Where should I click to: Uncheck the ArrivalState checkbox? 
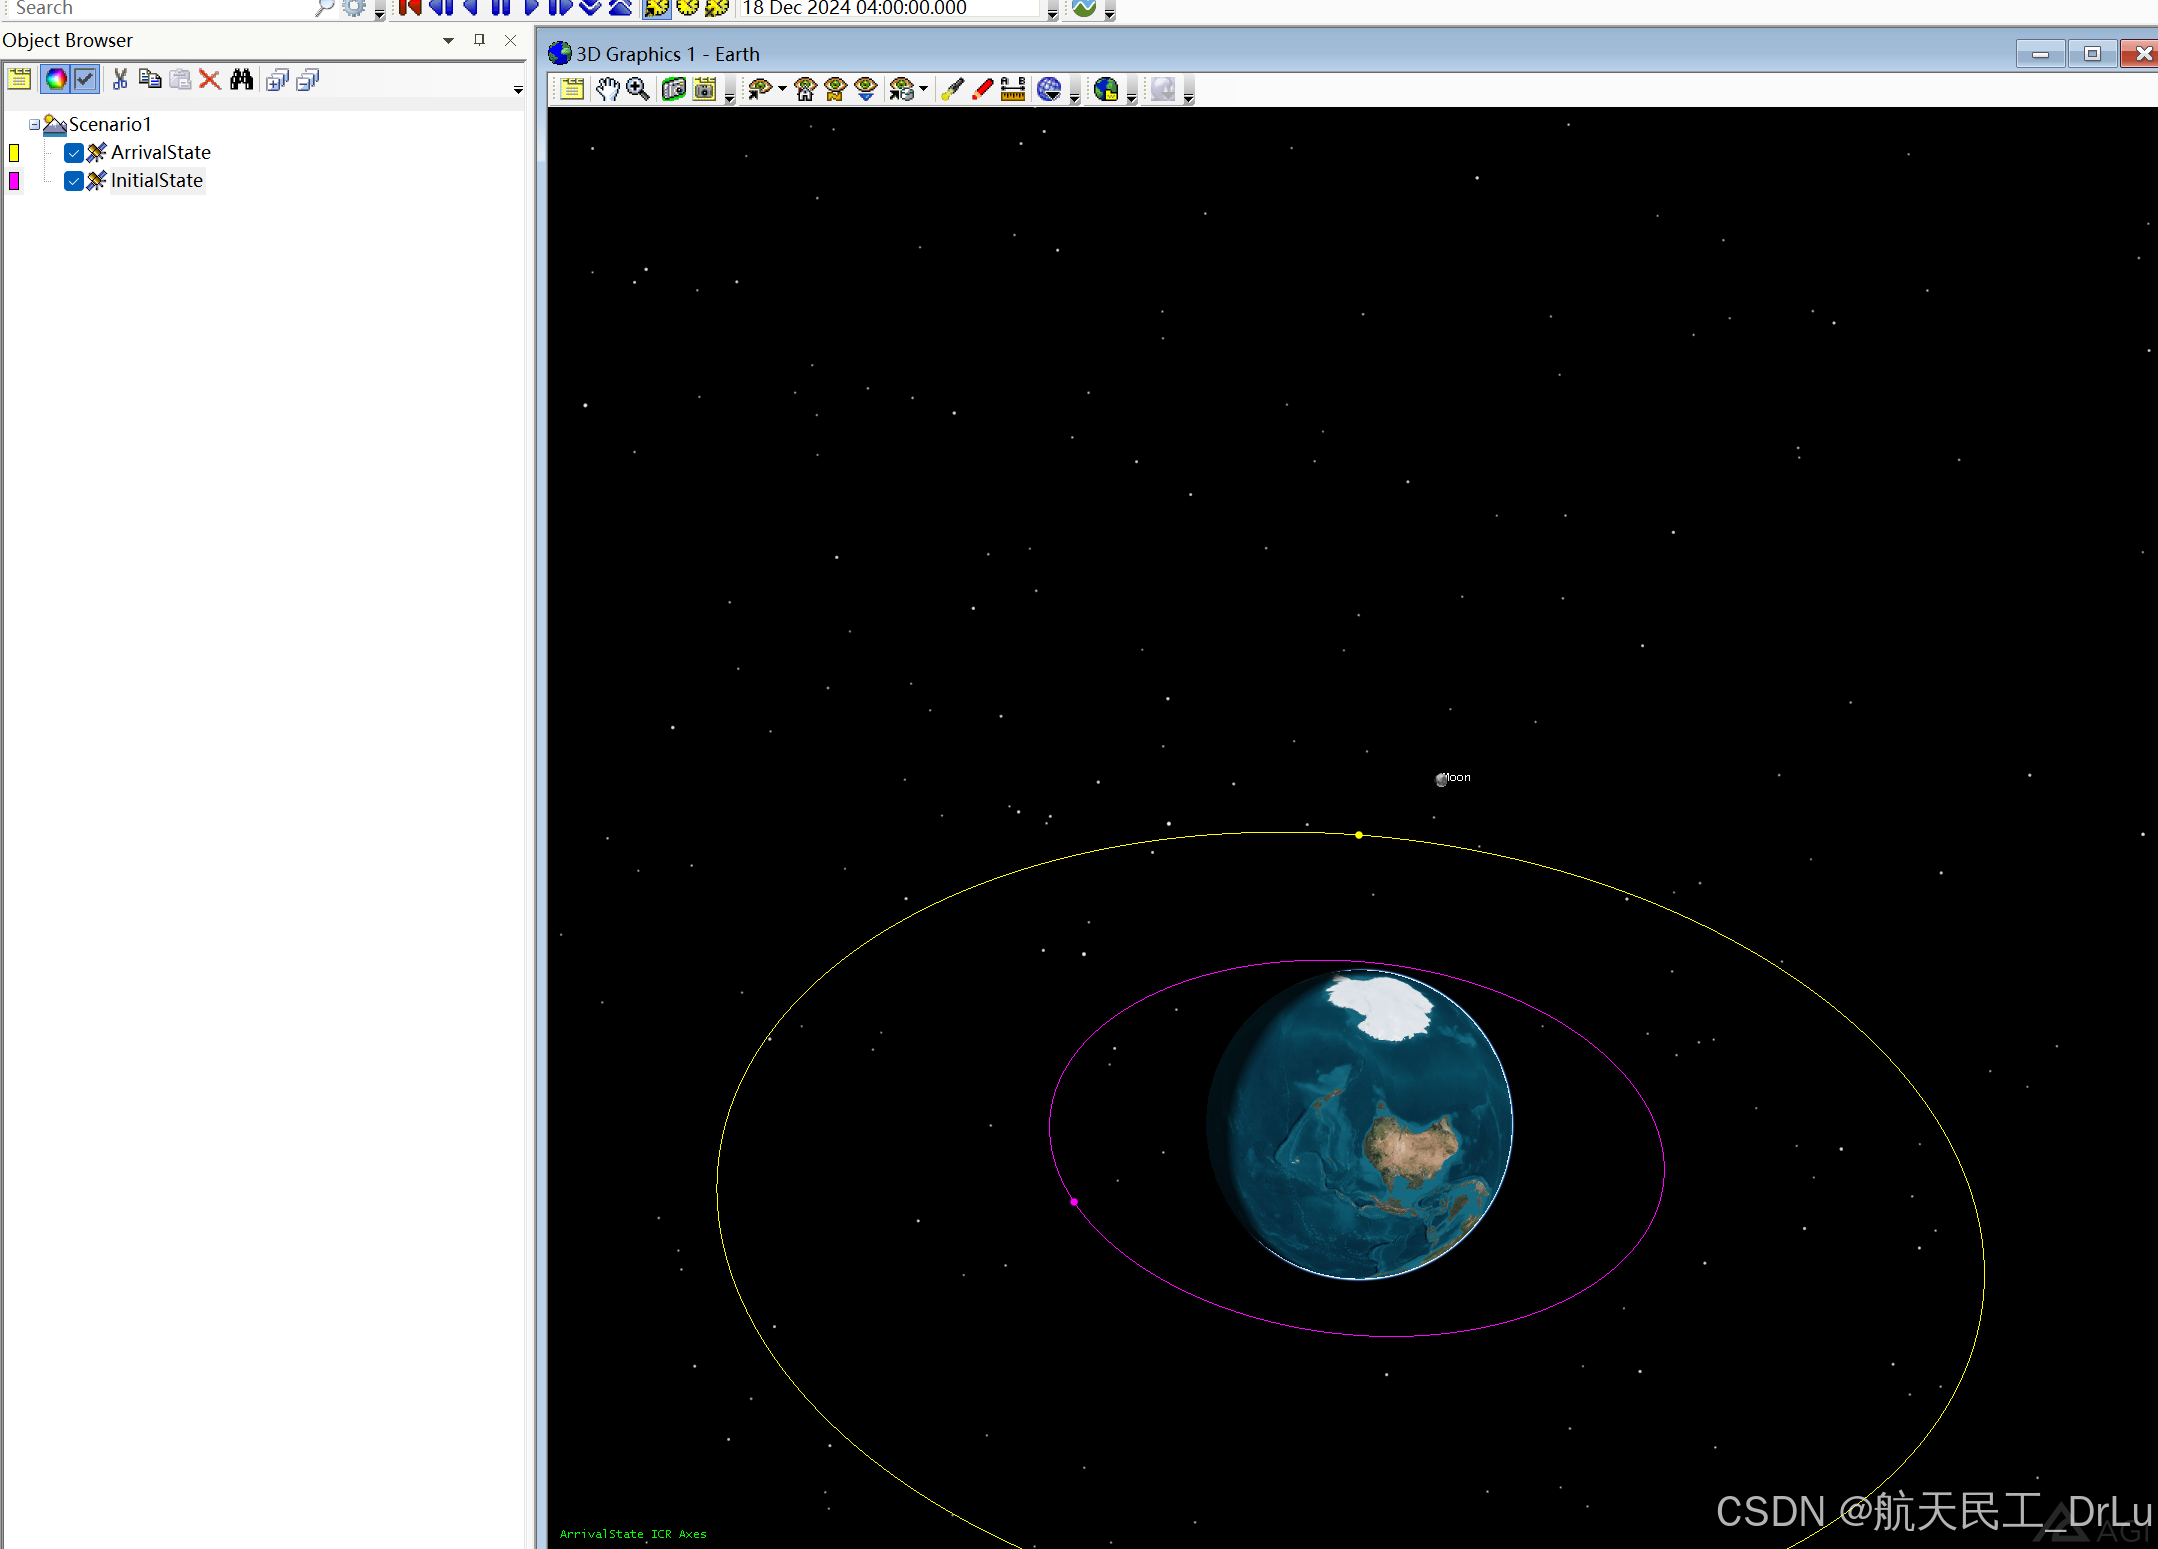(74, 153)
